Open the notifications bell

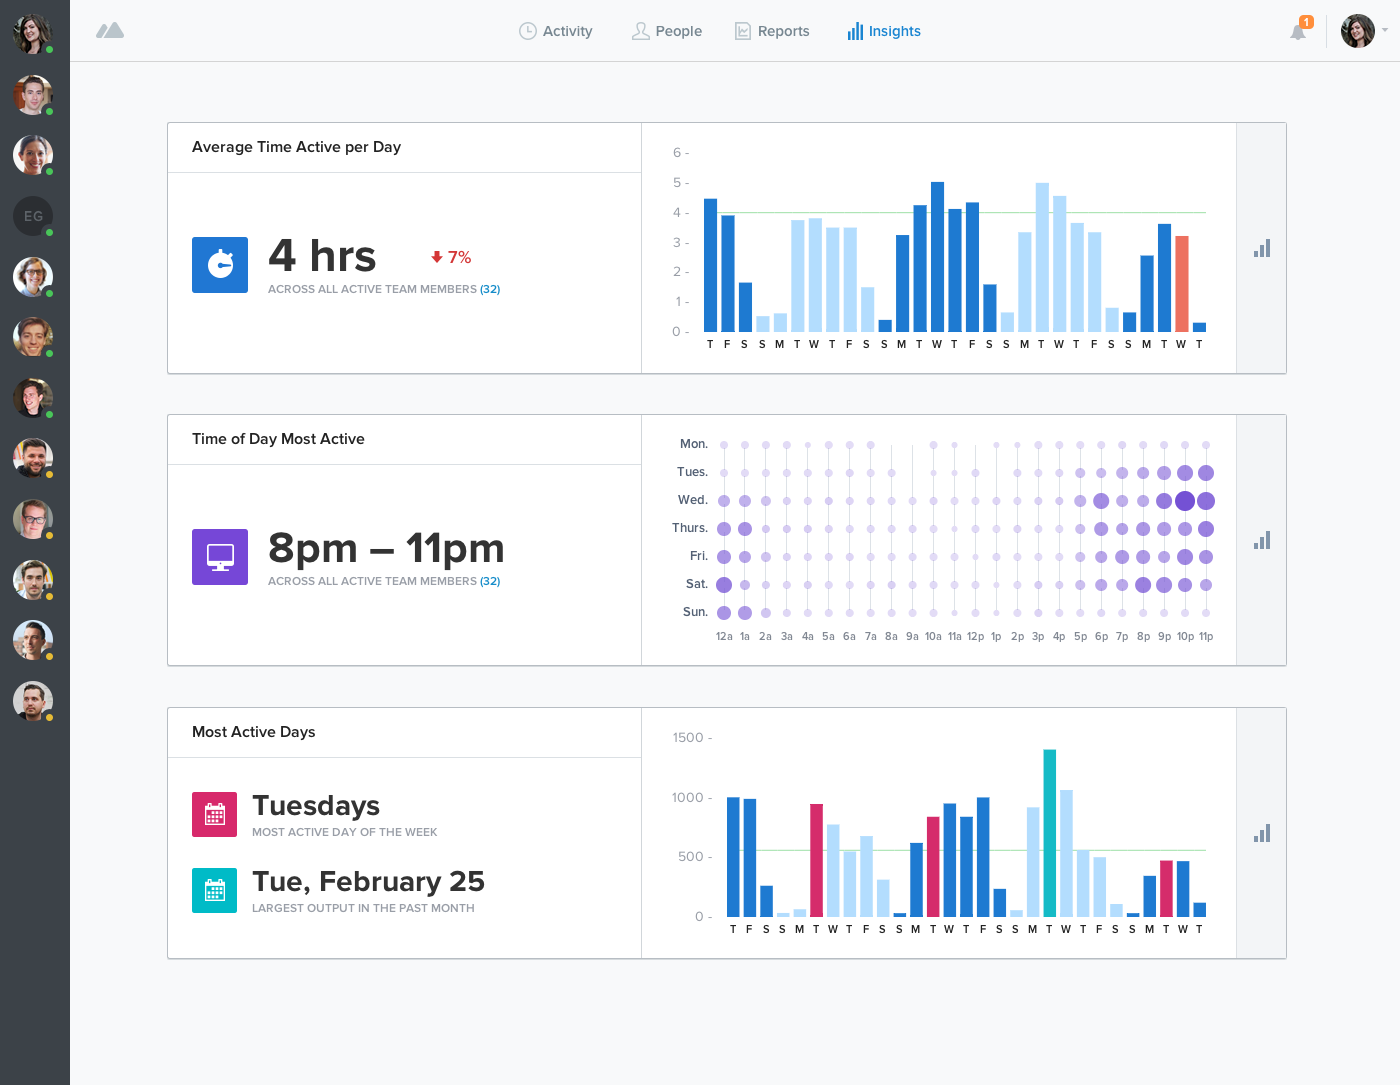pos(1297,31)
